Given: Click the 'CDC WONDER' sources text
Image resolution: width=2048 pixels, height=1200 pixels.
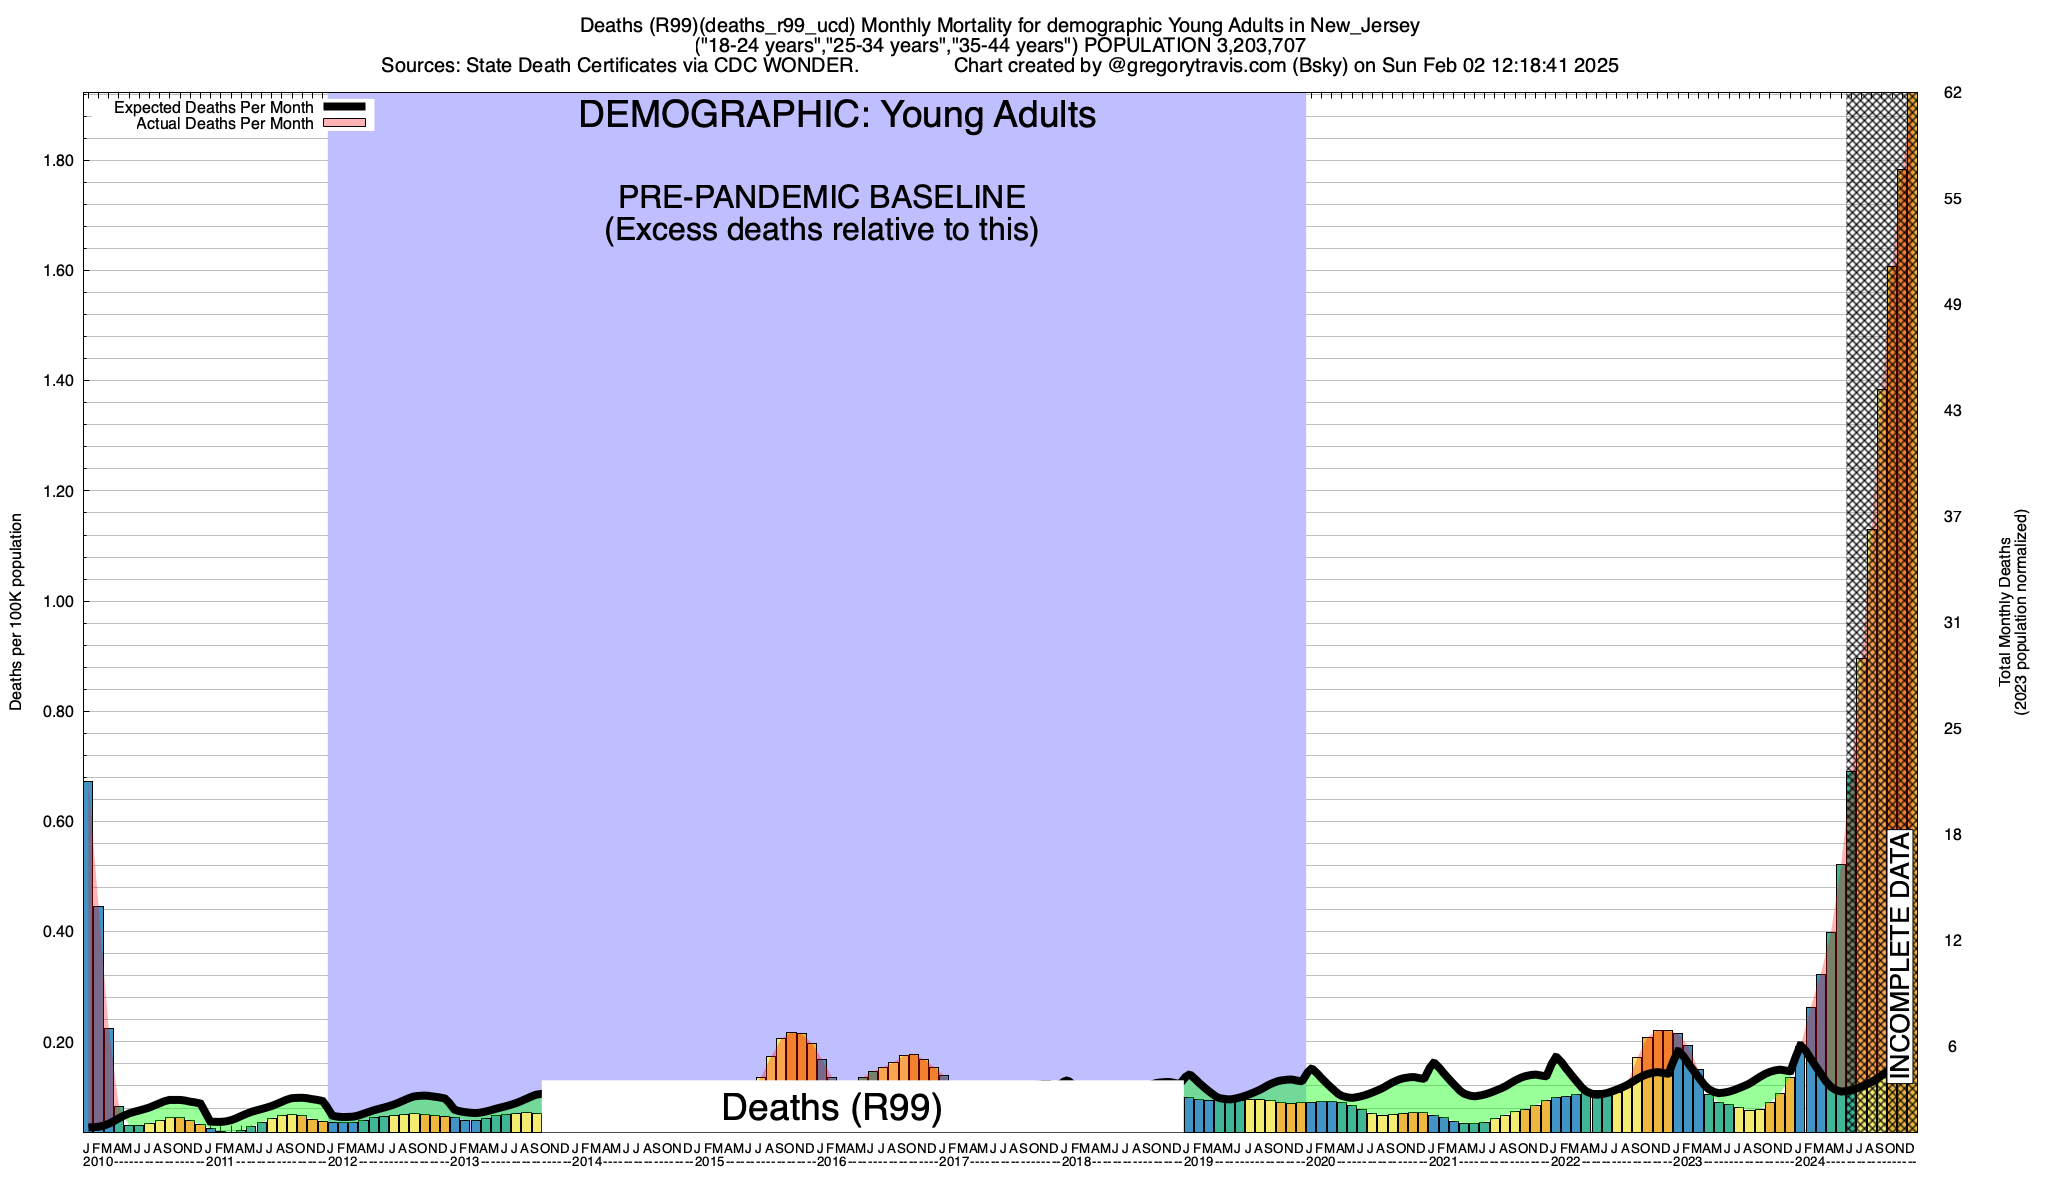Looking at the screenshot, I should (x=784, y=66).
